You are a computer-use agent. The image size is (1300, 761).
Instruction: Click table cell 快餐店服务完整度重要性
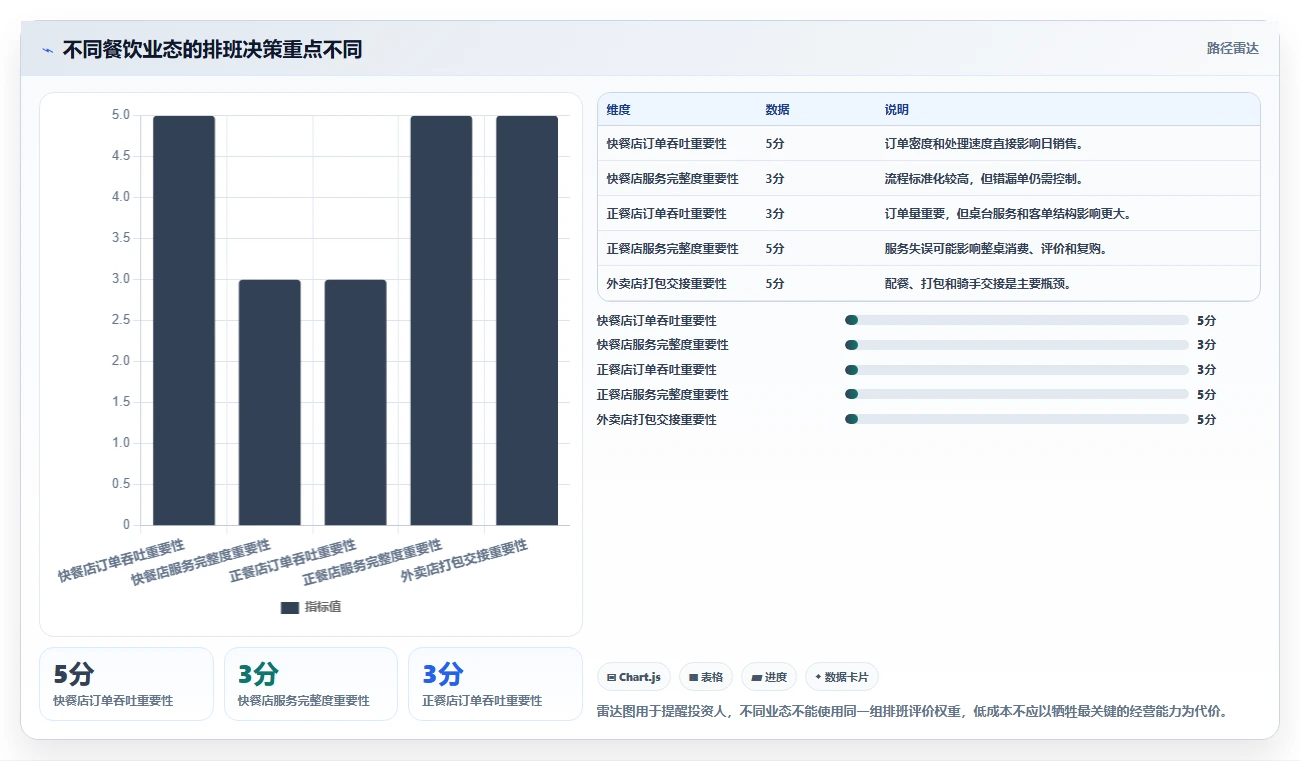coord(673,179)
